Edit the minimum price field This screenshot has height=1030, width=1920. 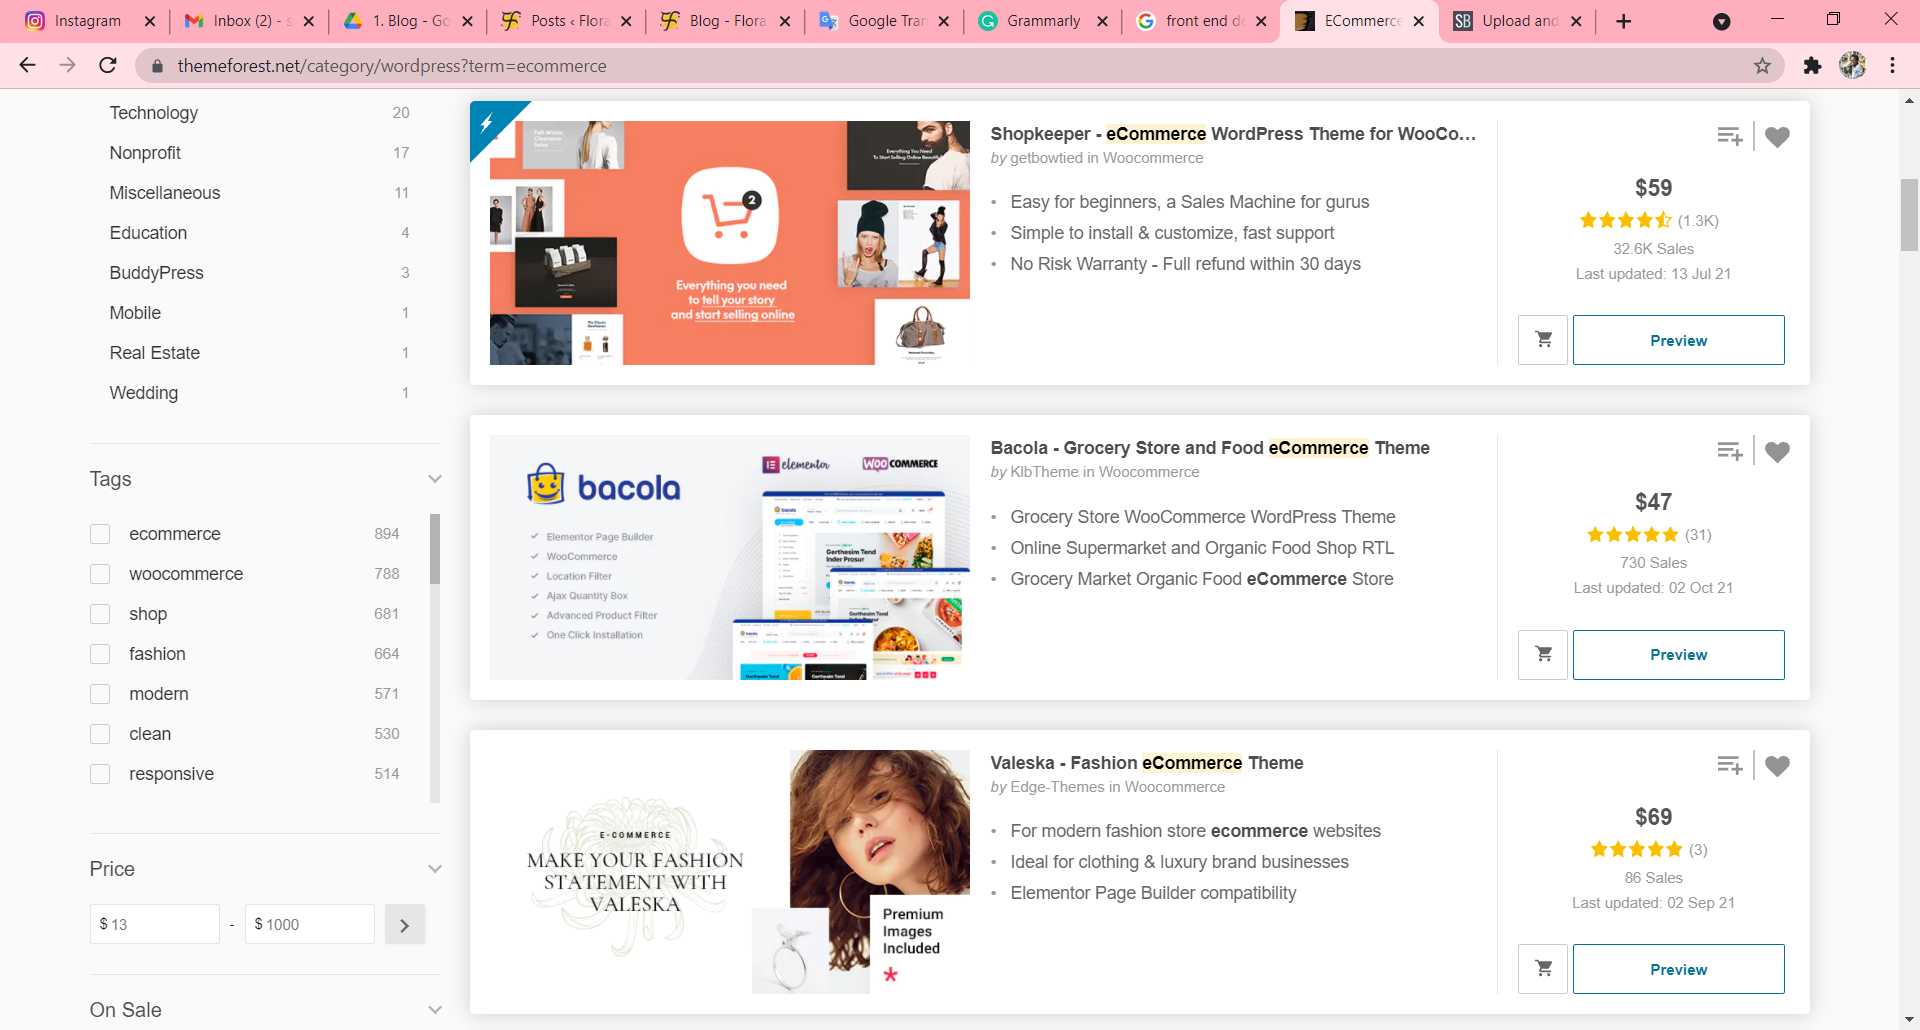pyautogui.click(x=154, y=924)
